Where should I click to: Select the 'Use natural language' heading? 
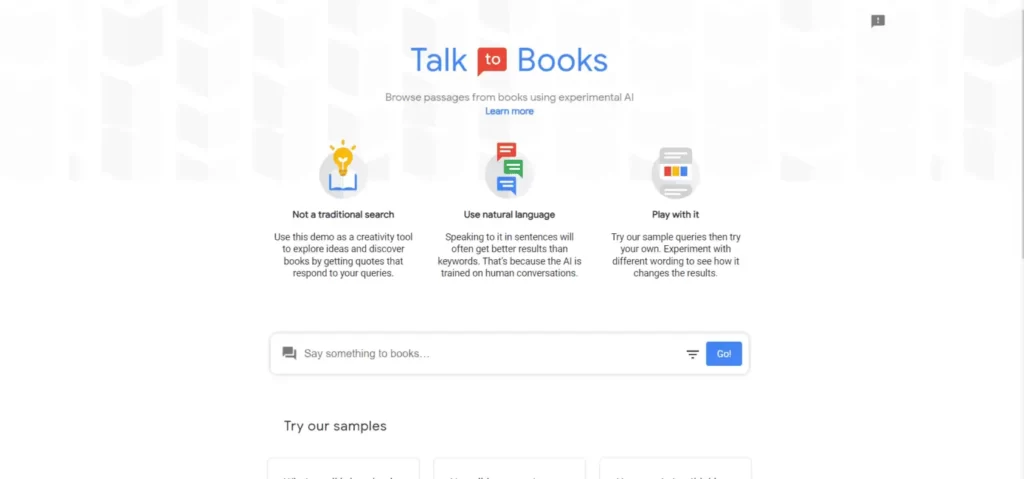[509, 214]
